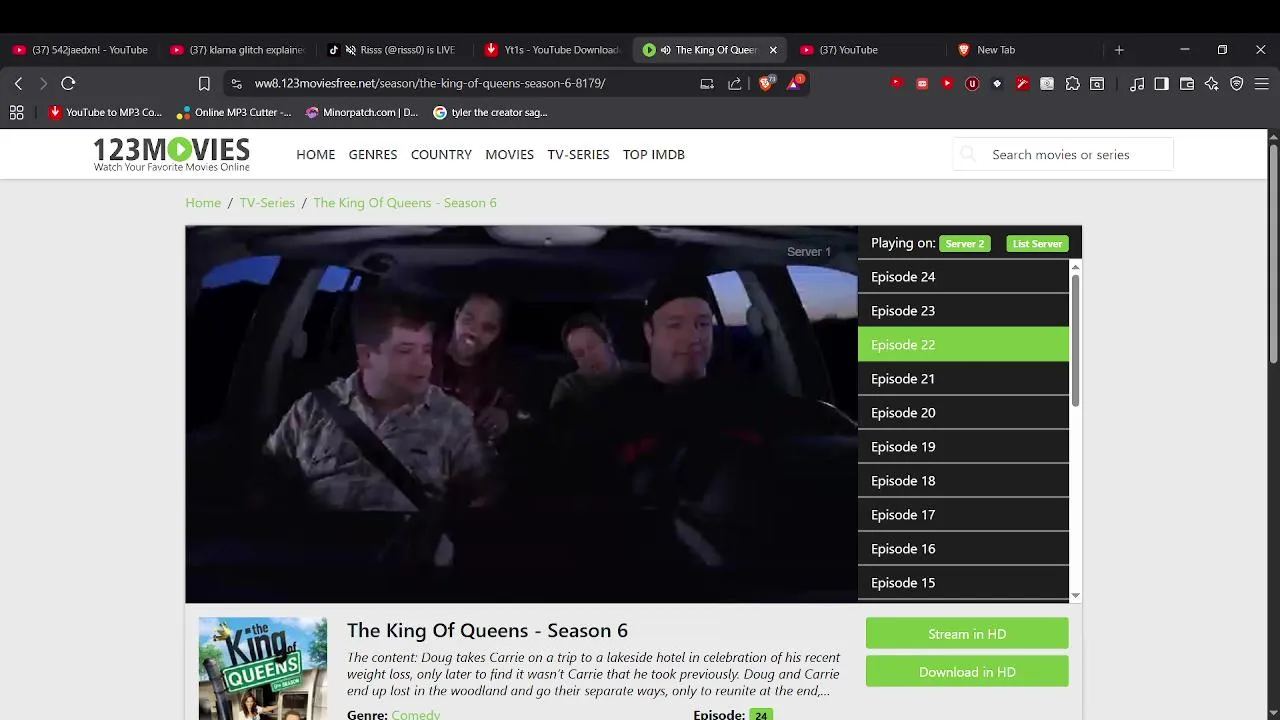Switch to Server 2 button
The width and height of the screenshot is (1280, 720).
click(965, 244)
